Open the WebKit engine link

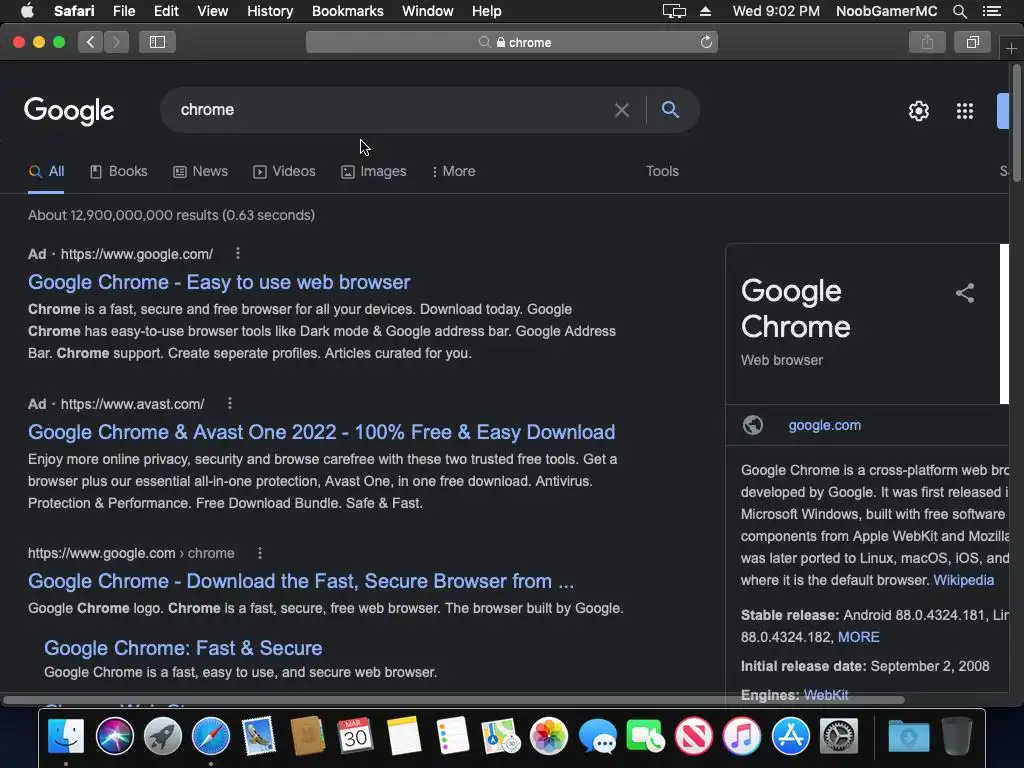825,695
